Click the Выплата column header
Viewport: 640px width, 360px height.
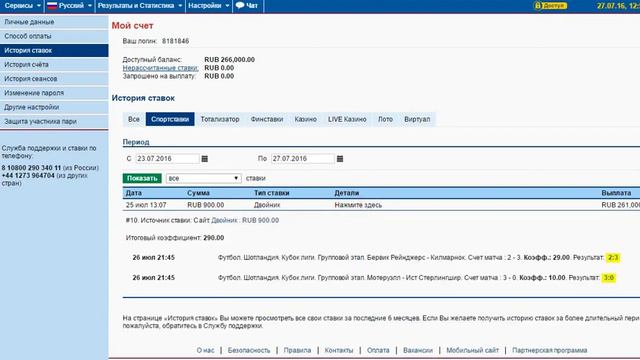tap(616, 193)
